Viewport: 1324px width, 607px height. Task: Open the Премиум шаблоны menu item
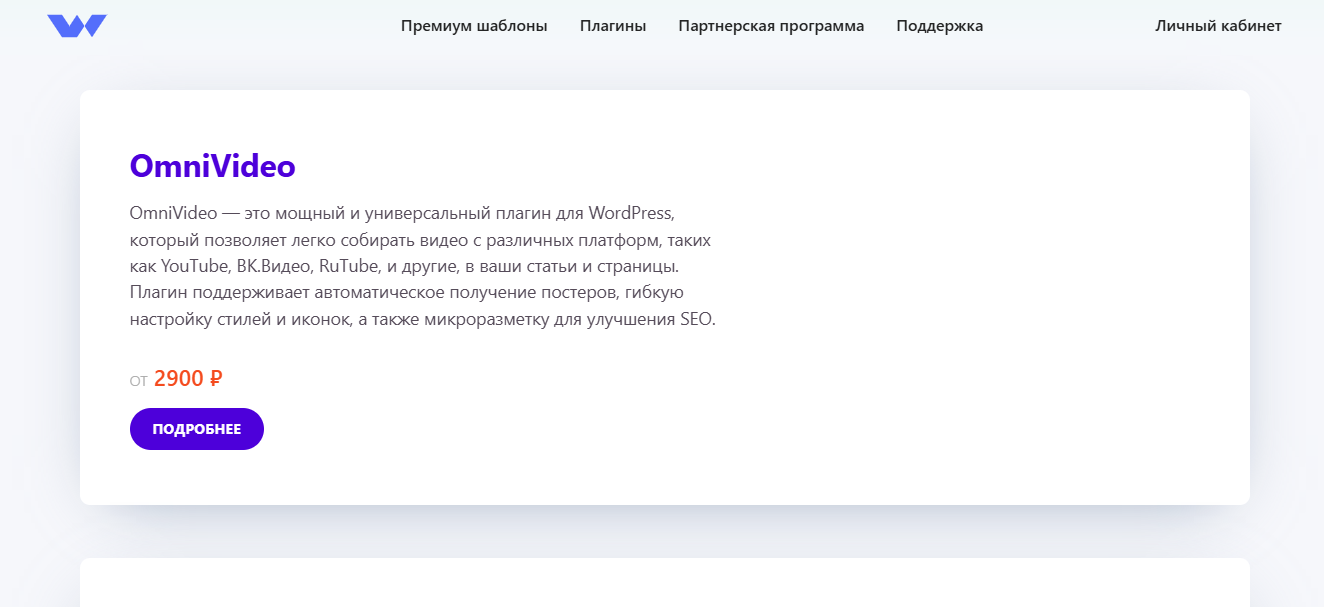tap(474, 26)
